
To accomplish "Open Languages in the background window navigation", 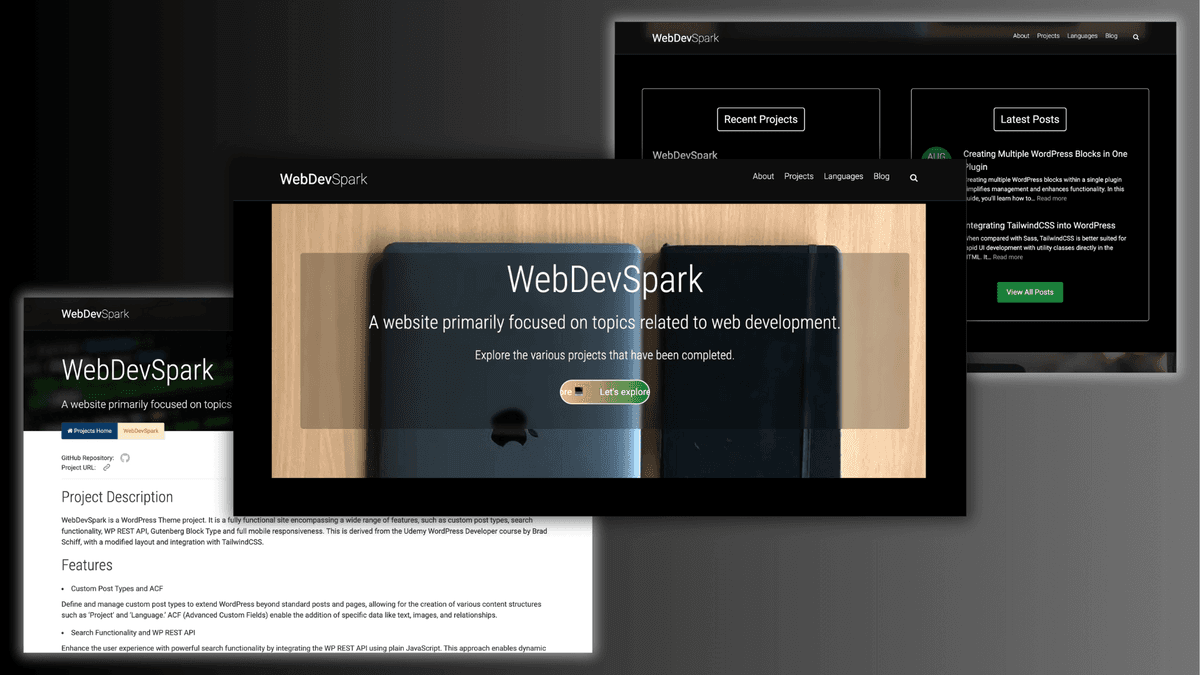I will pos(1082,36).
